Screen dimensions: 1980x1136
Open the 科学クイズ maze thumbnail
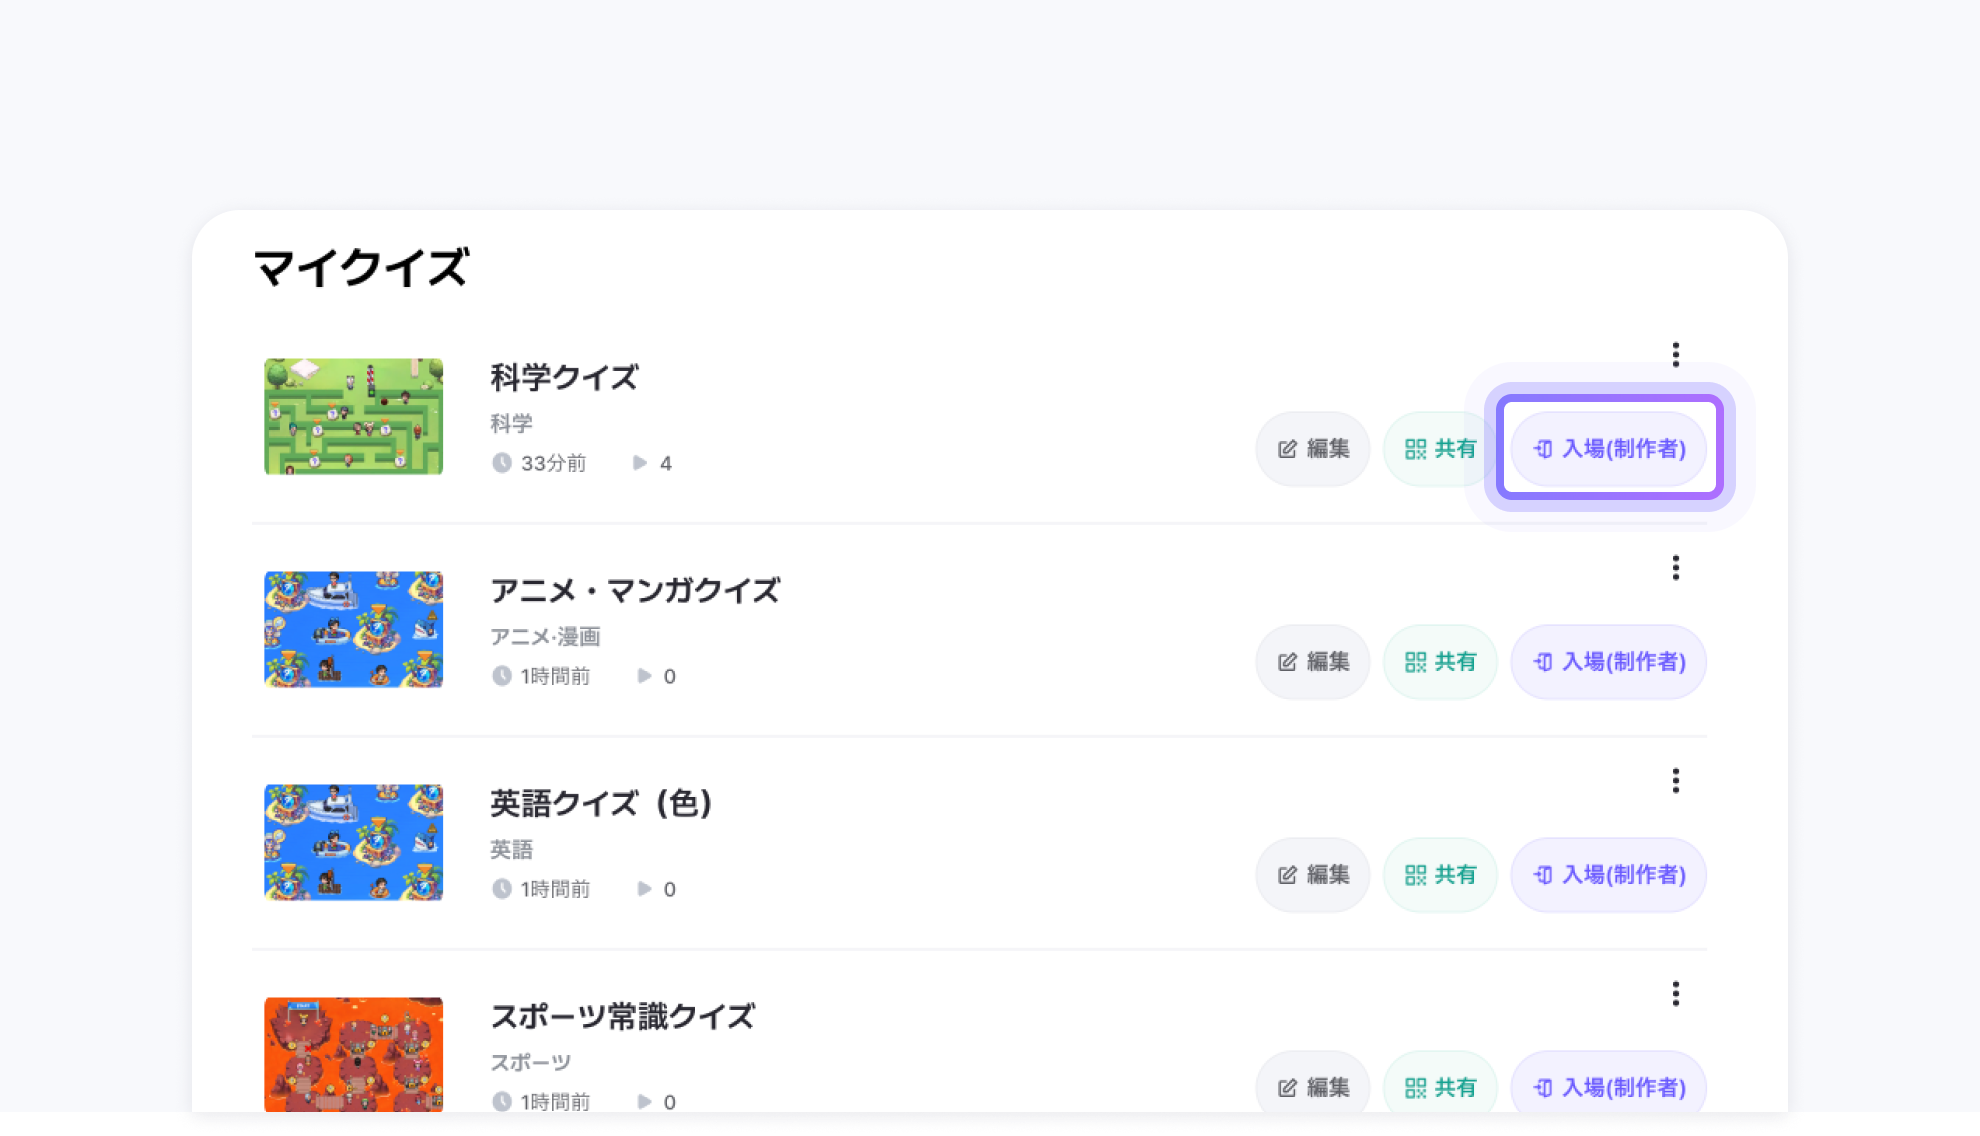tap(353, 417)
